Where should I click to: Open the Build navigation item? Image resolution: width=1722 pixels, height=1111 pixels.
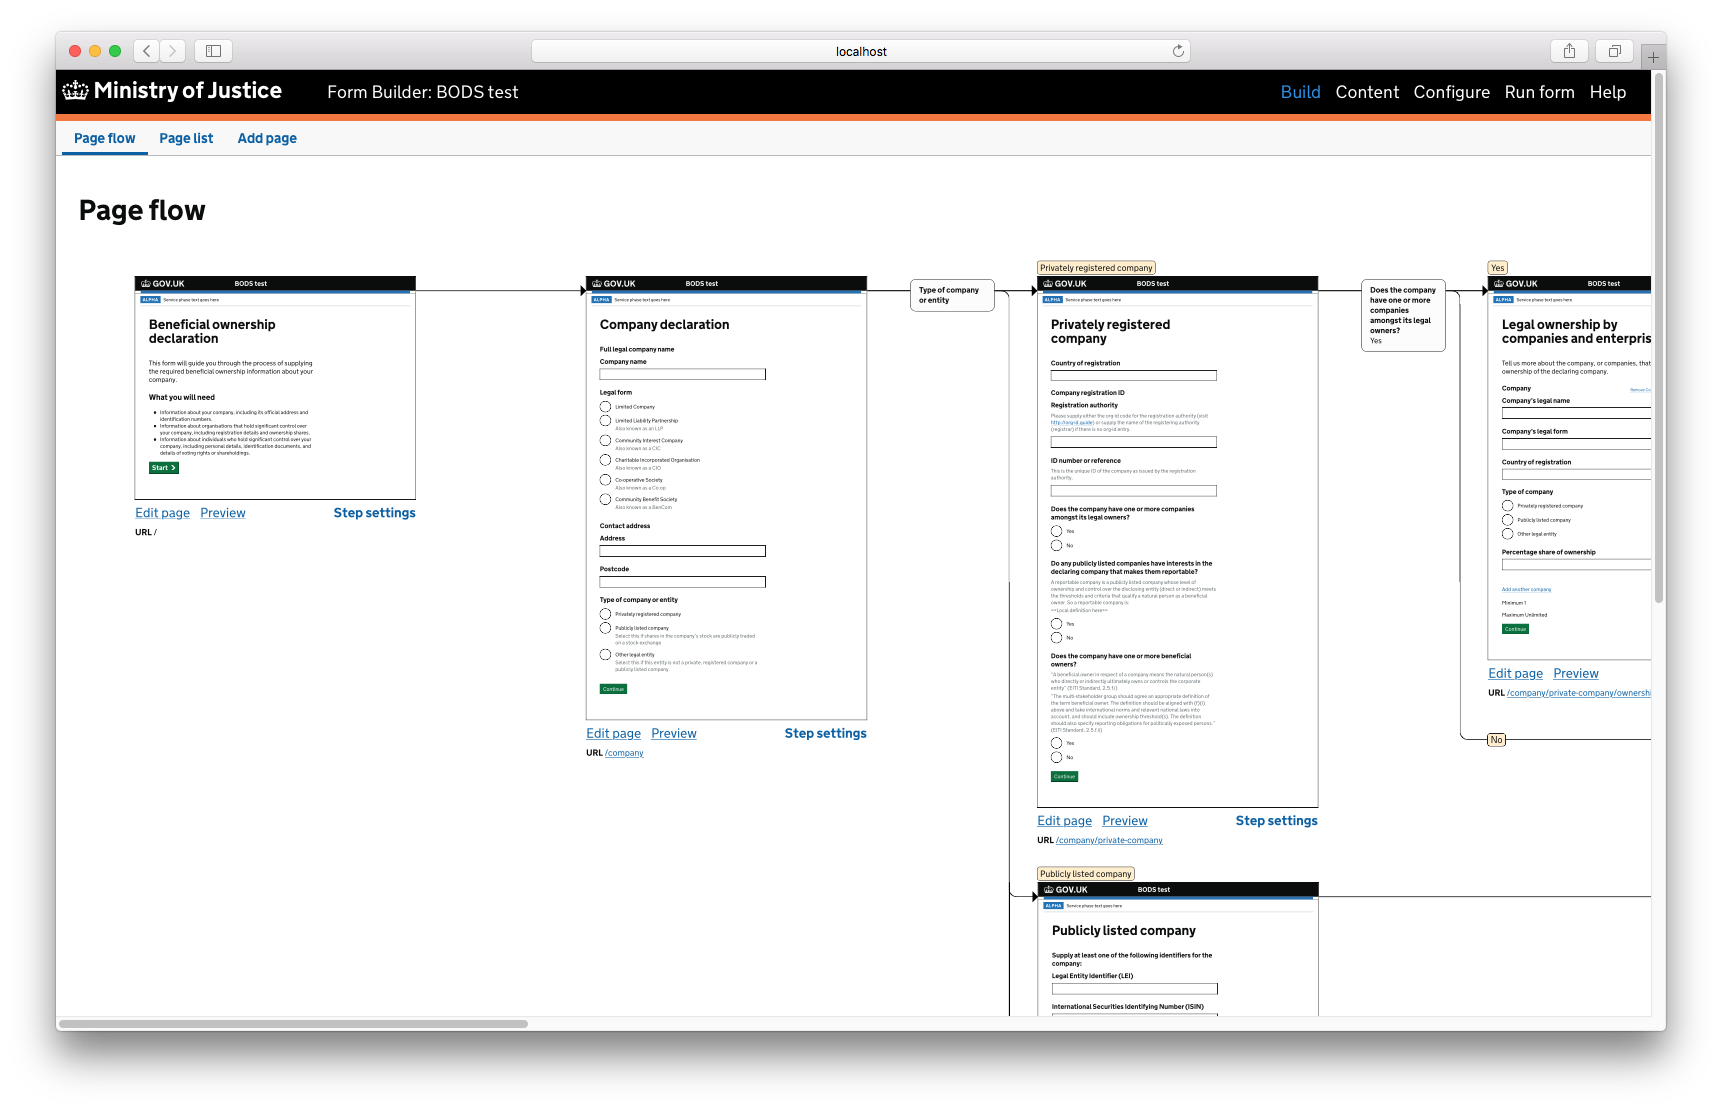(1300, 92)
